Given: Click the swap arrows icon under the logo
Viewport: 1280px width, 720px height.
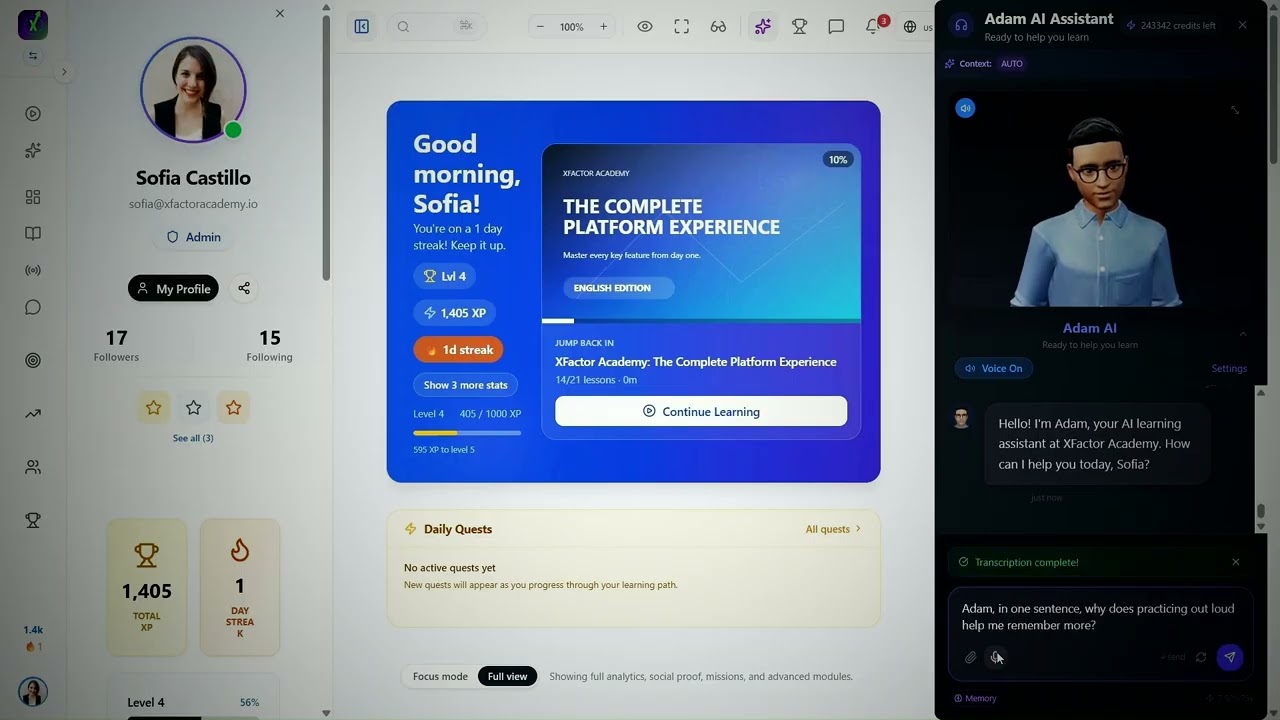Looking at the screenshot, I should click(33, 56).
